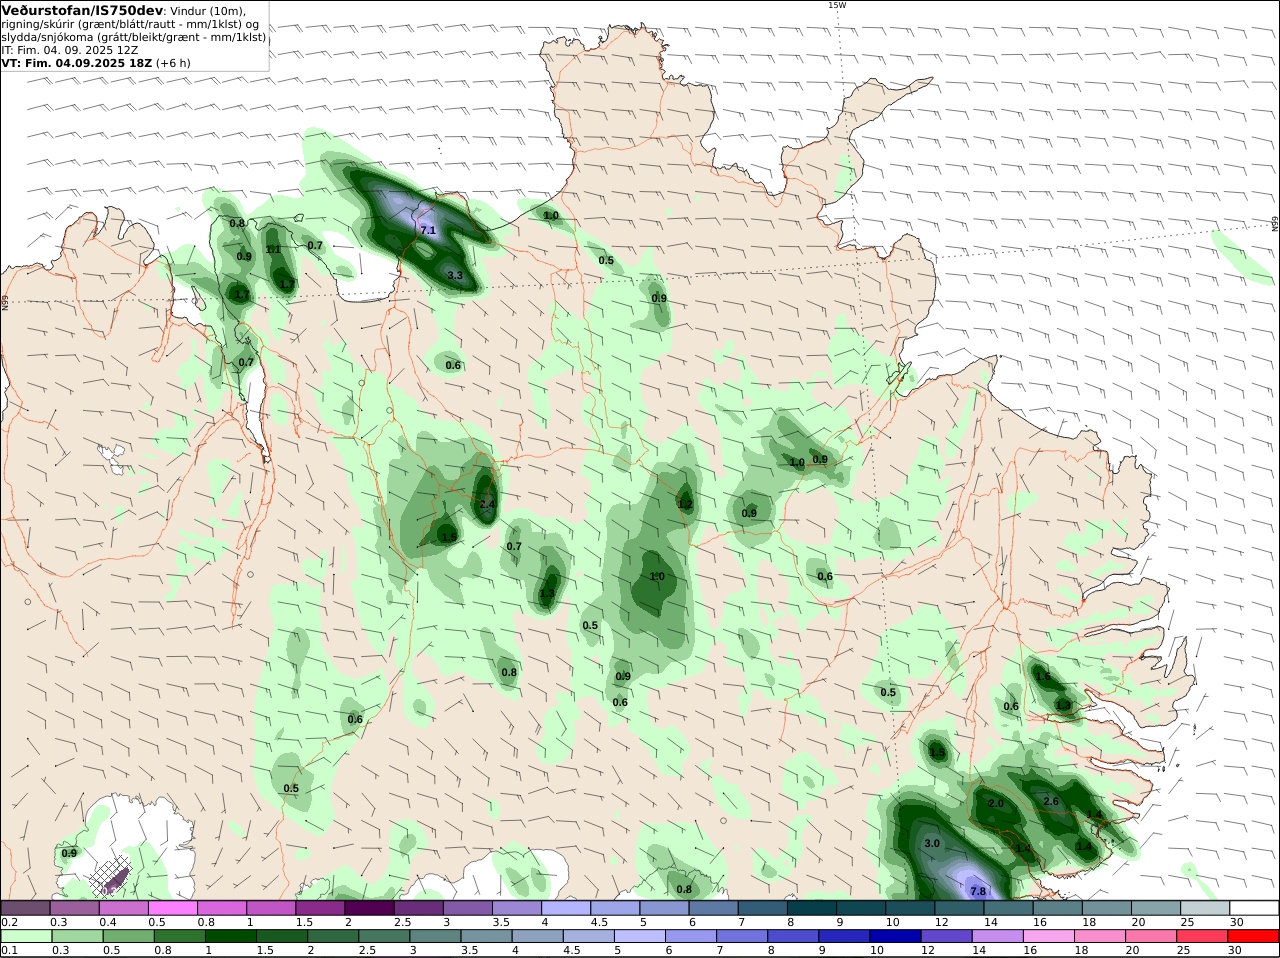Pick the light lavender swatch labeled 5 in bottom legend
The image size is (1280, 958).
pos(640,937)
